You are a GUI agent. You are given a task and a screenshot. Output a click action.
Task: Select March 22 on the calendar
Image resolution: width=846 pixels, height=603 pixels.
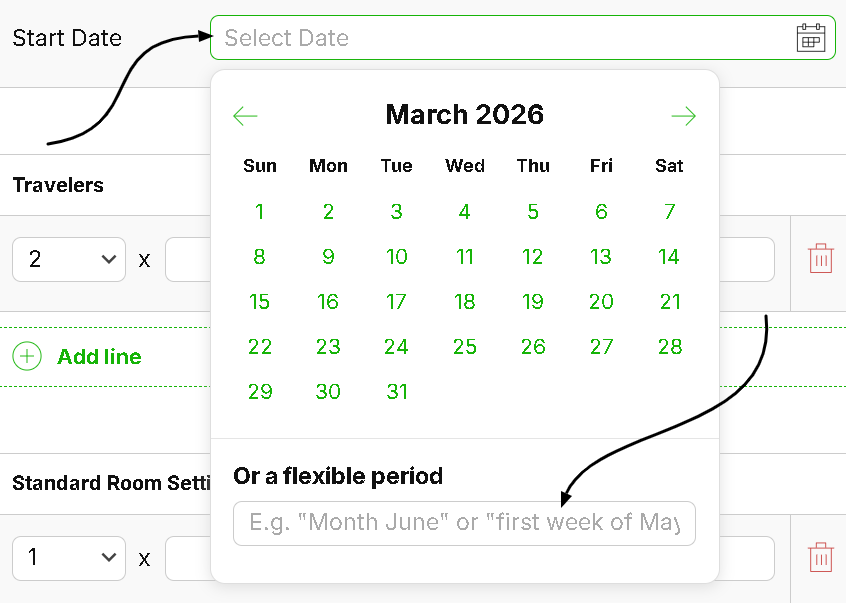[260, 347]
